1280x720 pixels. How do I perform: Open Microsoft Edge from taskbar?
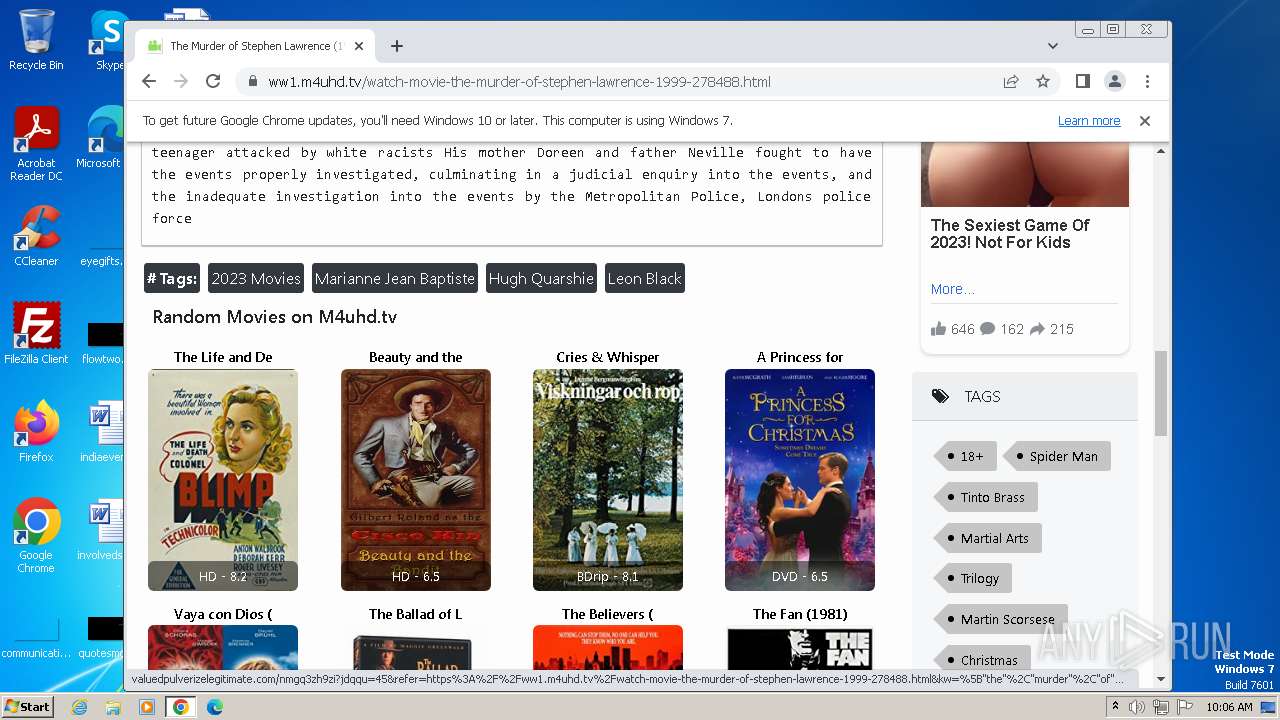point(215,707)
